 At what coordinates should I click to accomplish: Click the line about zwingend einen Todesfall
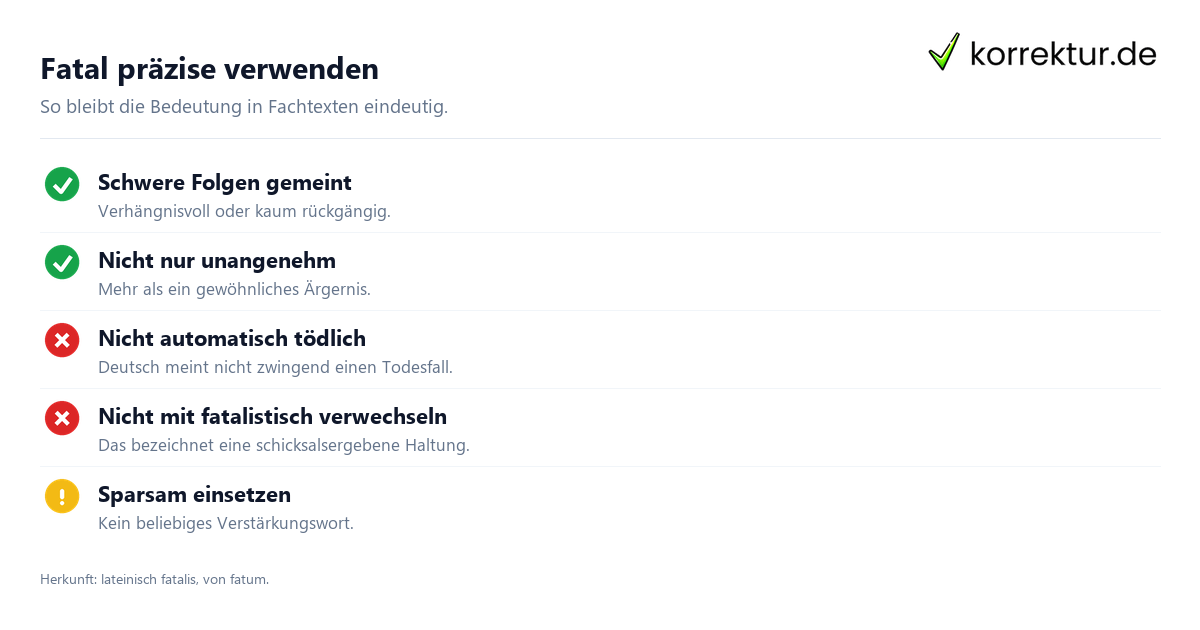click(x=275, y=368)
